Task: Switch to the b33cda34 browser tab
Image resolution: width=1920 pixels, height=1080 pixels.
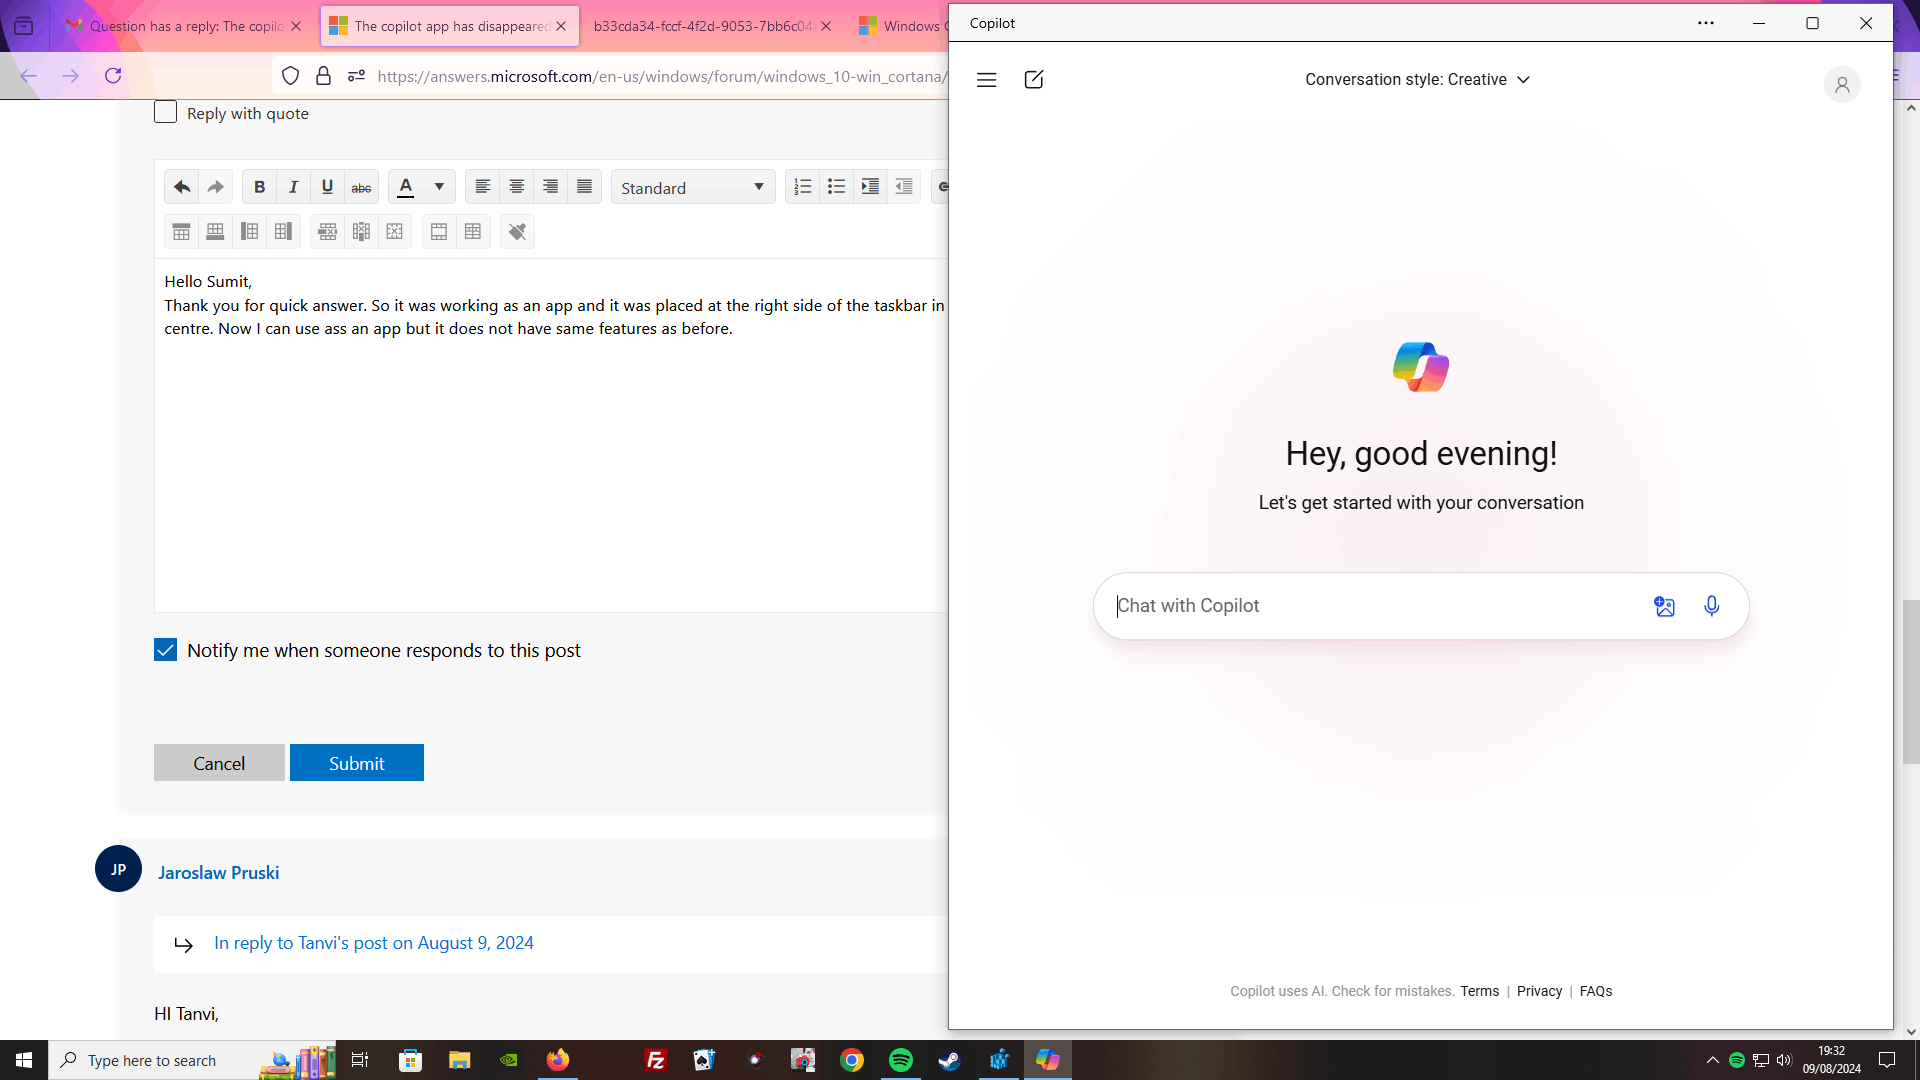Action: click(702, 26)
